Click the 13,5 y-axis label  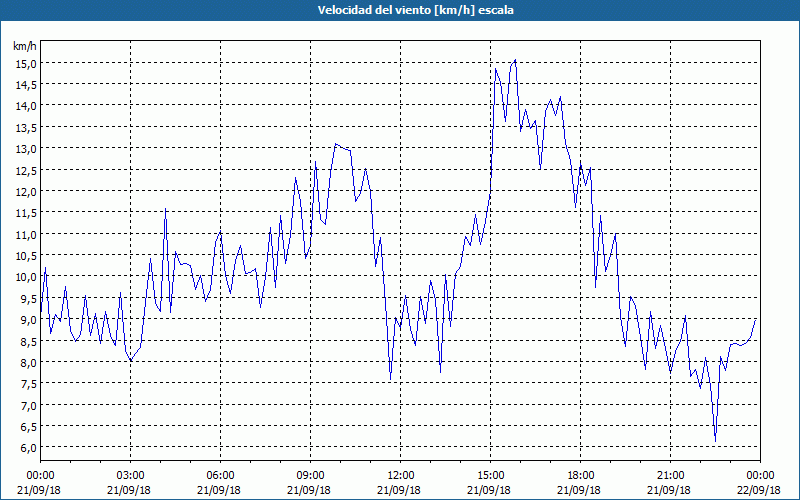pyautogui.click(x=27, y=128)
